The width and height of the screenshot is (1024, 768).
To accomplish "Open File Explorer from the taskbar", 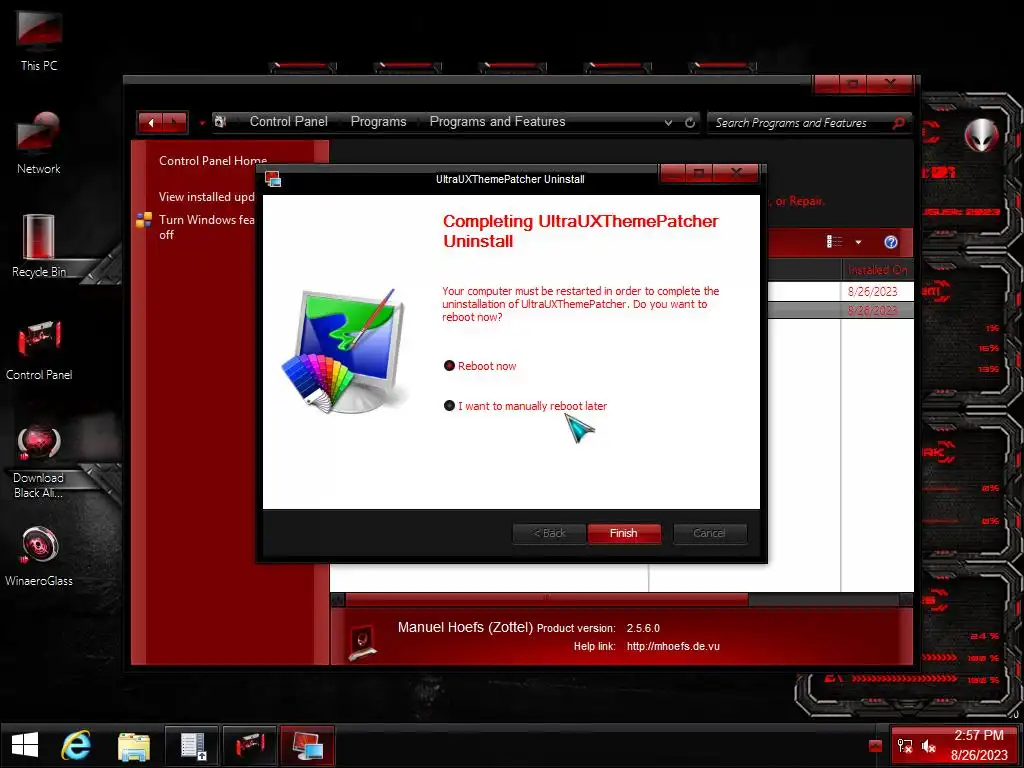I will [x=134, y=746].
